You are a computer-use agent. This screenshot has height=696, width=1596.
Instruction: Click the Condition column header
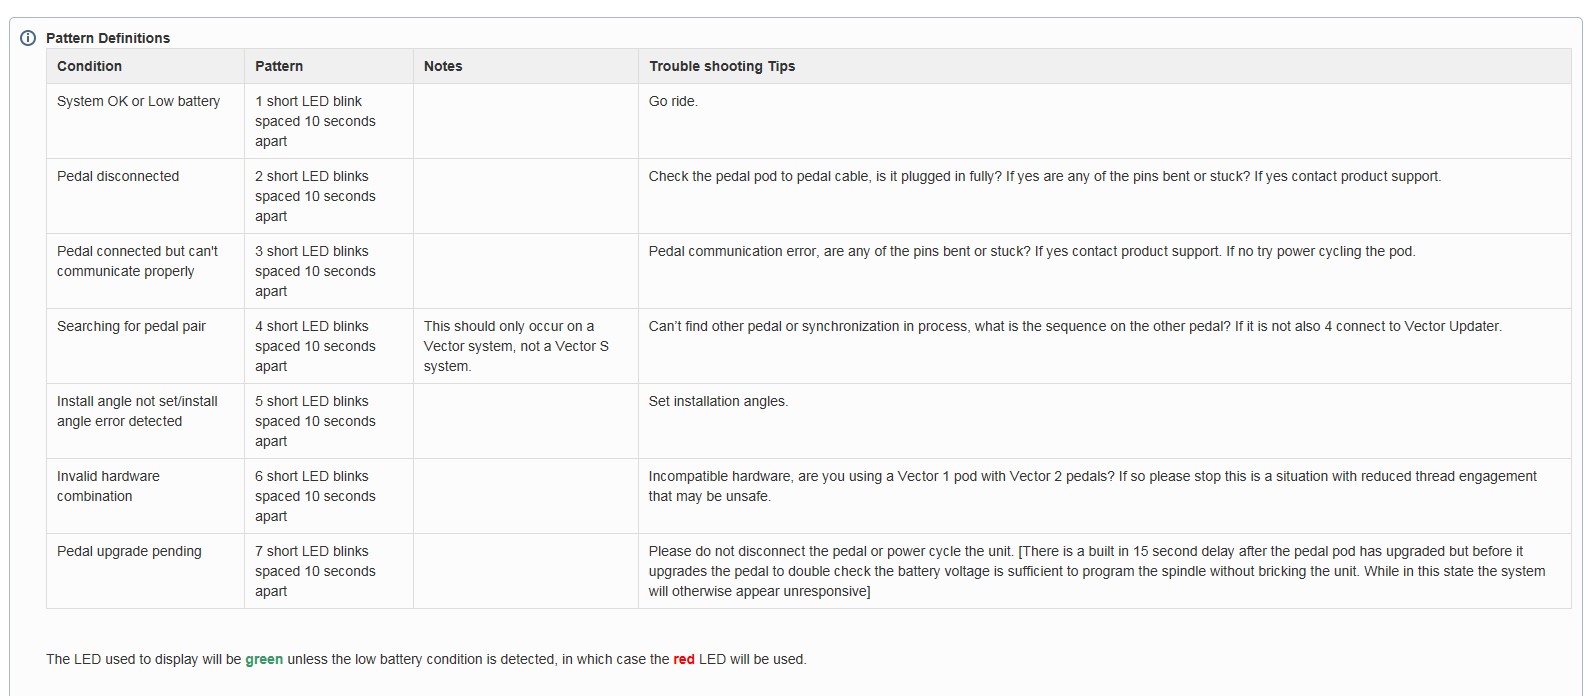tap(89, 66)
